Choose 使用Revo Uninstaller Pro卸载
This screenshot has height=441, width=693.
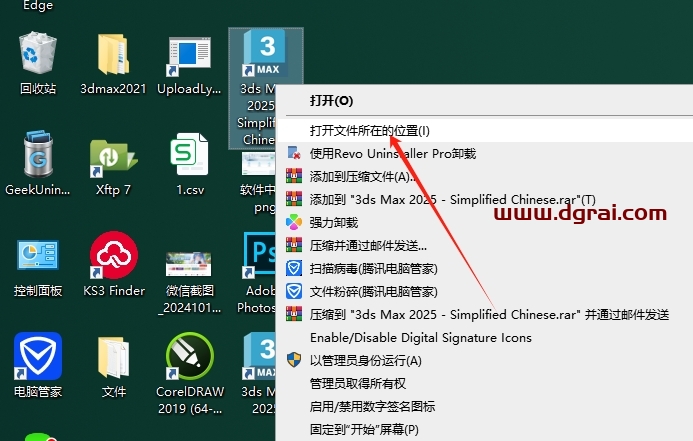484,154
